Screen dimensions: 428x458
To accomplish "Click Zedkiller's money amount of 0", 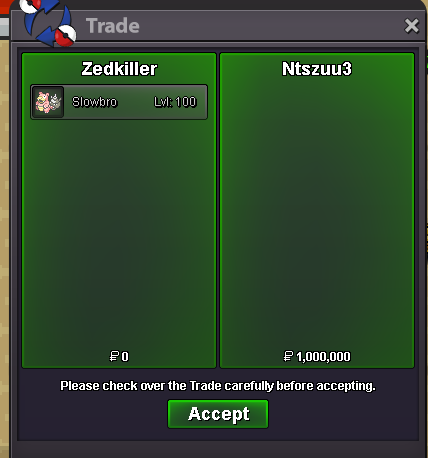I will [125, 357].
